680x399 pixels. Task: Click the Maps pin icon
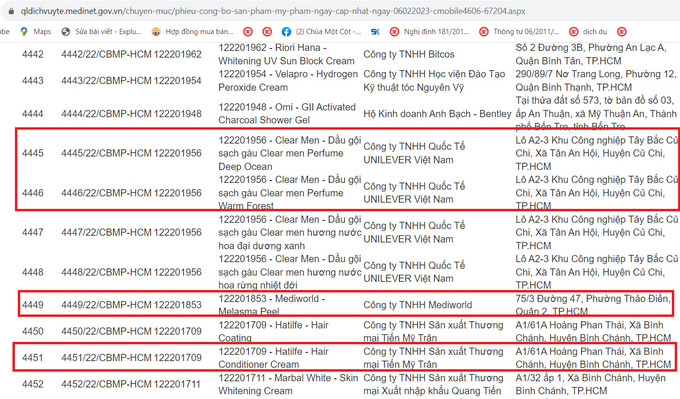point(24,32)
